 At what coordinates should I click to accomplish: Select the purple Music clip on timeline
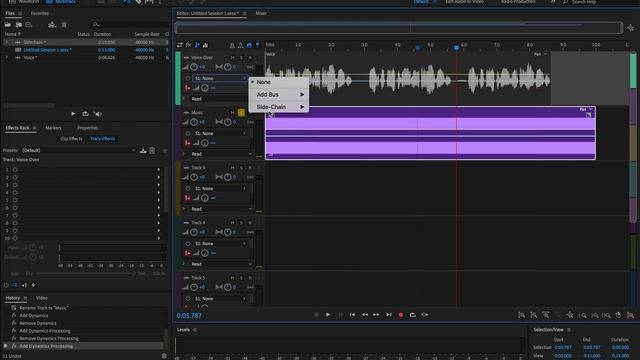[430, 133]
